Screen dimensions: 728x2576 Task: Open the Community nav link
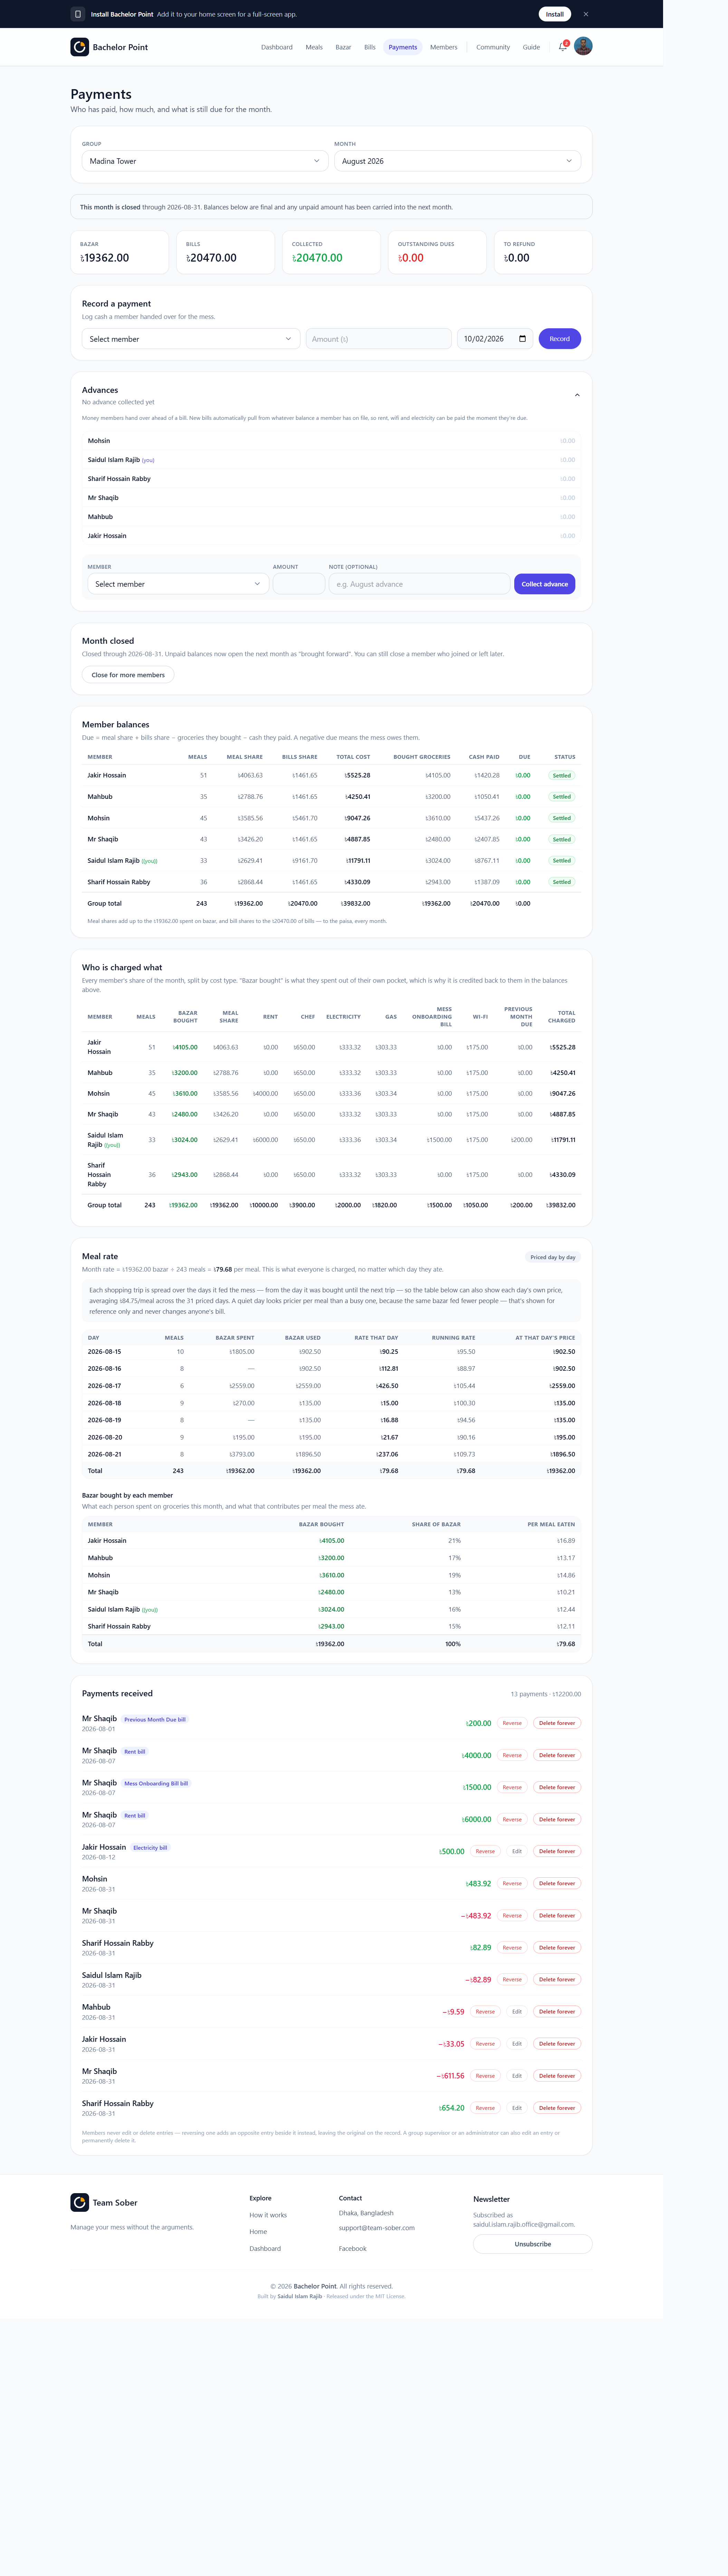click(x=493, y=47)
